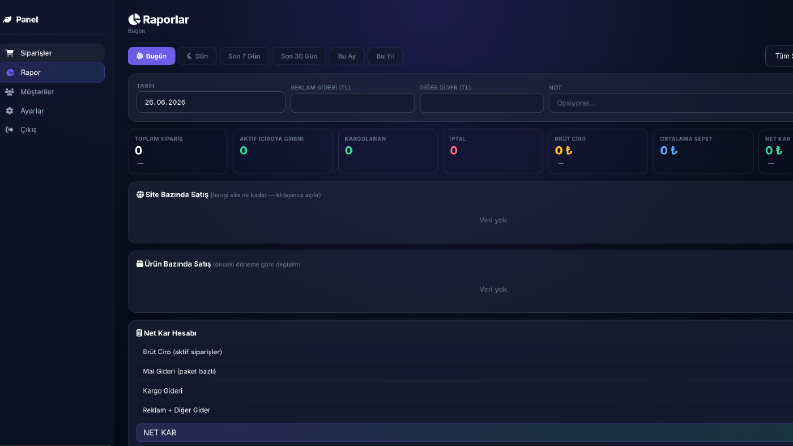Screen dimensions: 793x446
Task: Select Çıkış to log out
Action: [53, 130]
